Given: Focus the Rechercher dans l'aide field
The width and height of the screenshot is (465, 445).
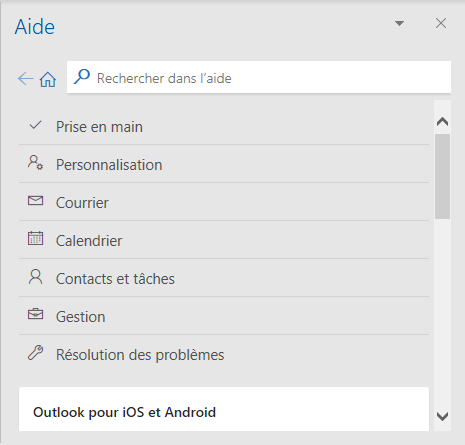Looking at the screenshot, I should [259, 77].
